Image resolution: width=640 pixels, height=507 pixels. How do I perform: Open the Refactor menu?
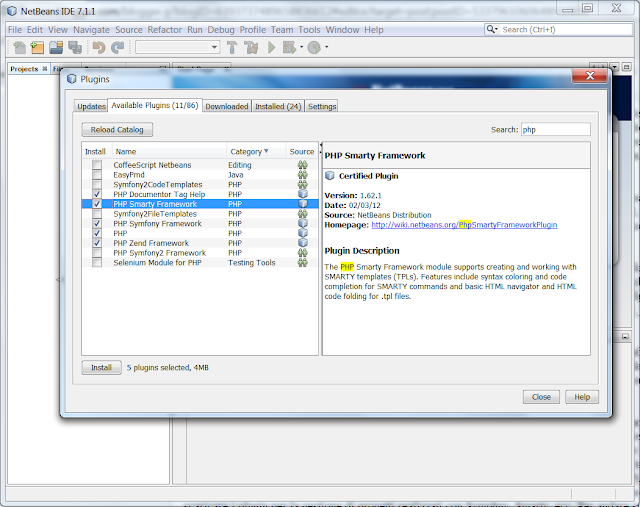pyautogui.click(x=164, y=30)
